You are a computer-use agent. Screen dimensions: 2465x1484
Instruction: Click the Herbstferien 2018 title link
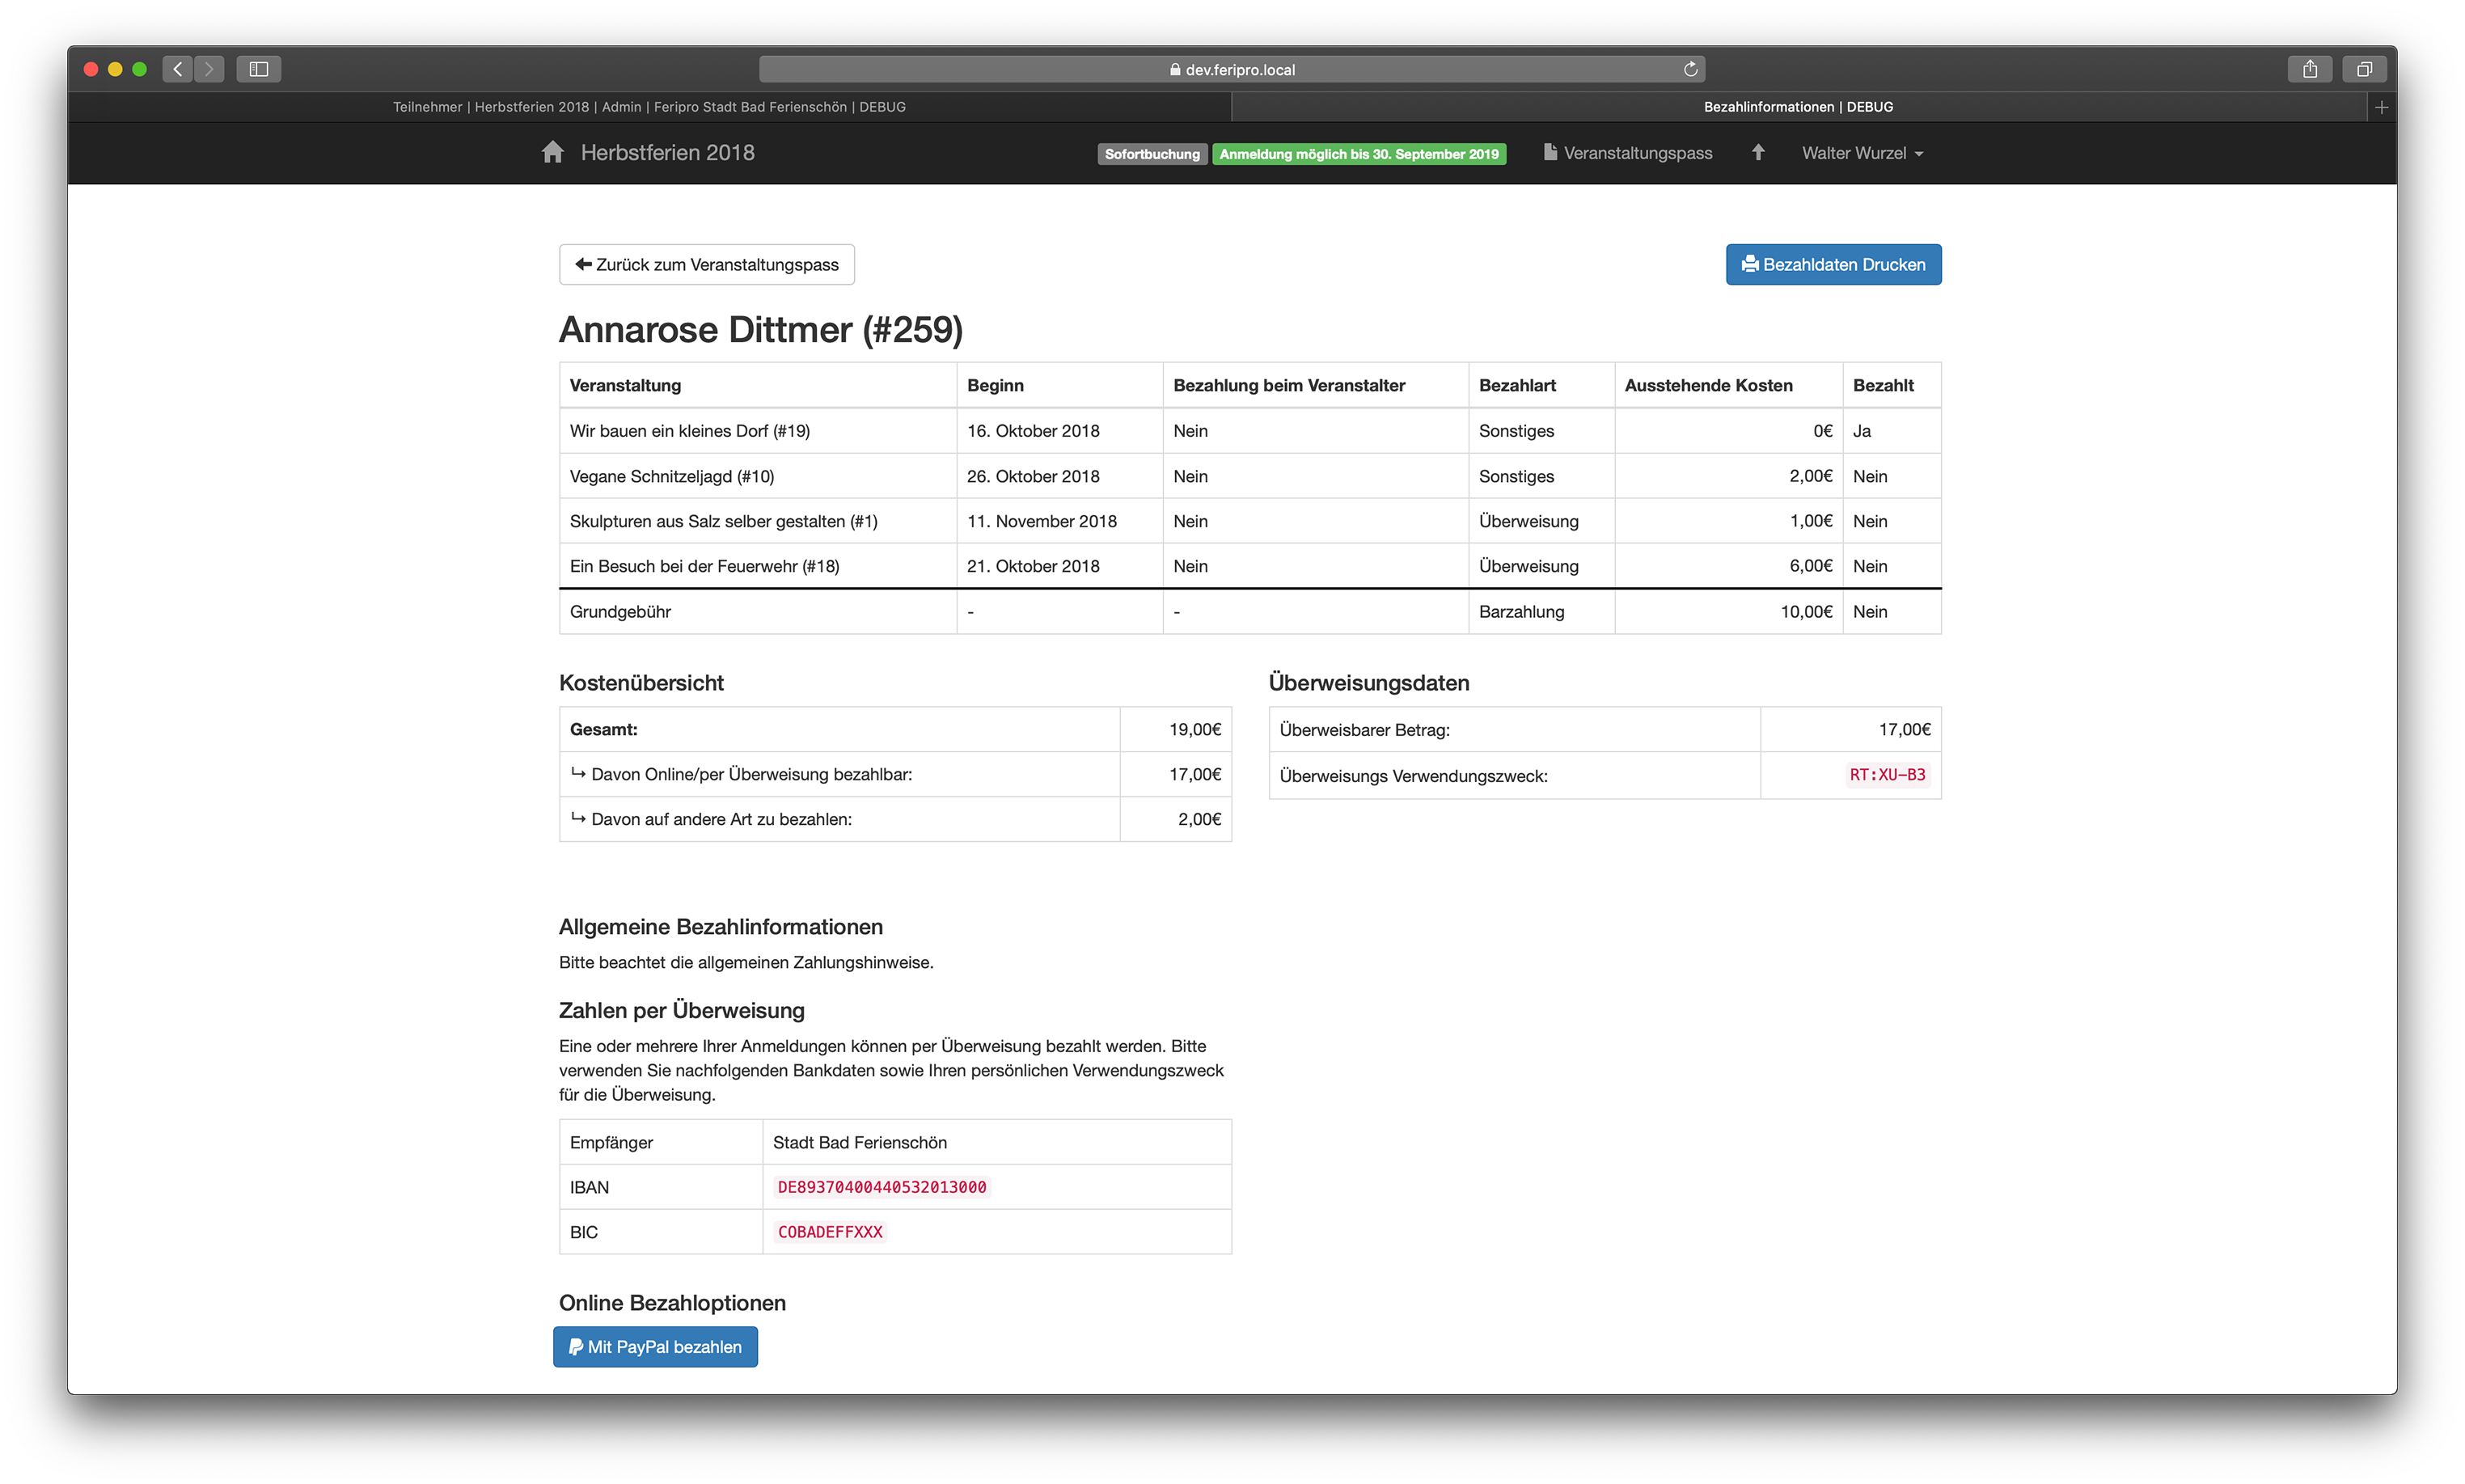click(667, 153)
